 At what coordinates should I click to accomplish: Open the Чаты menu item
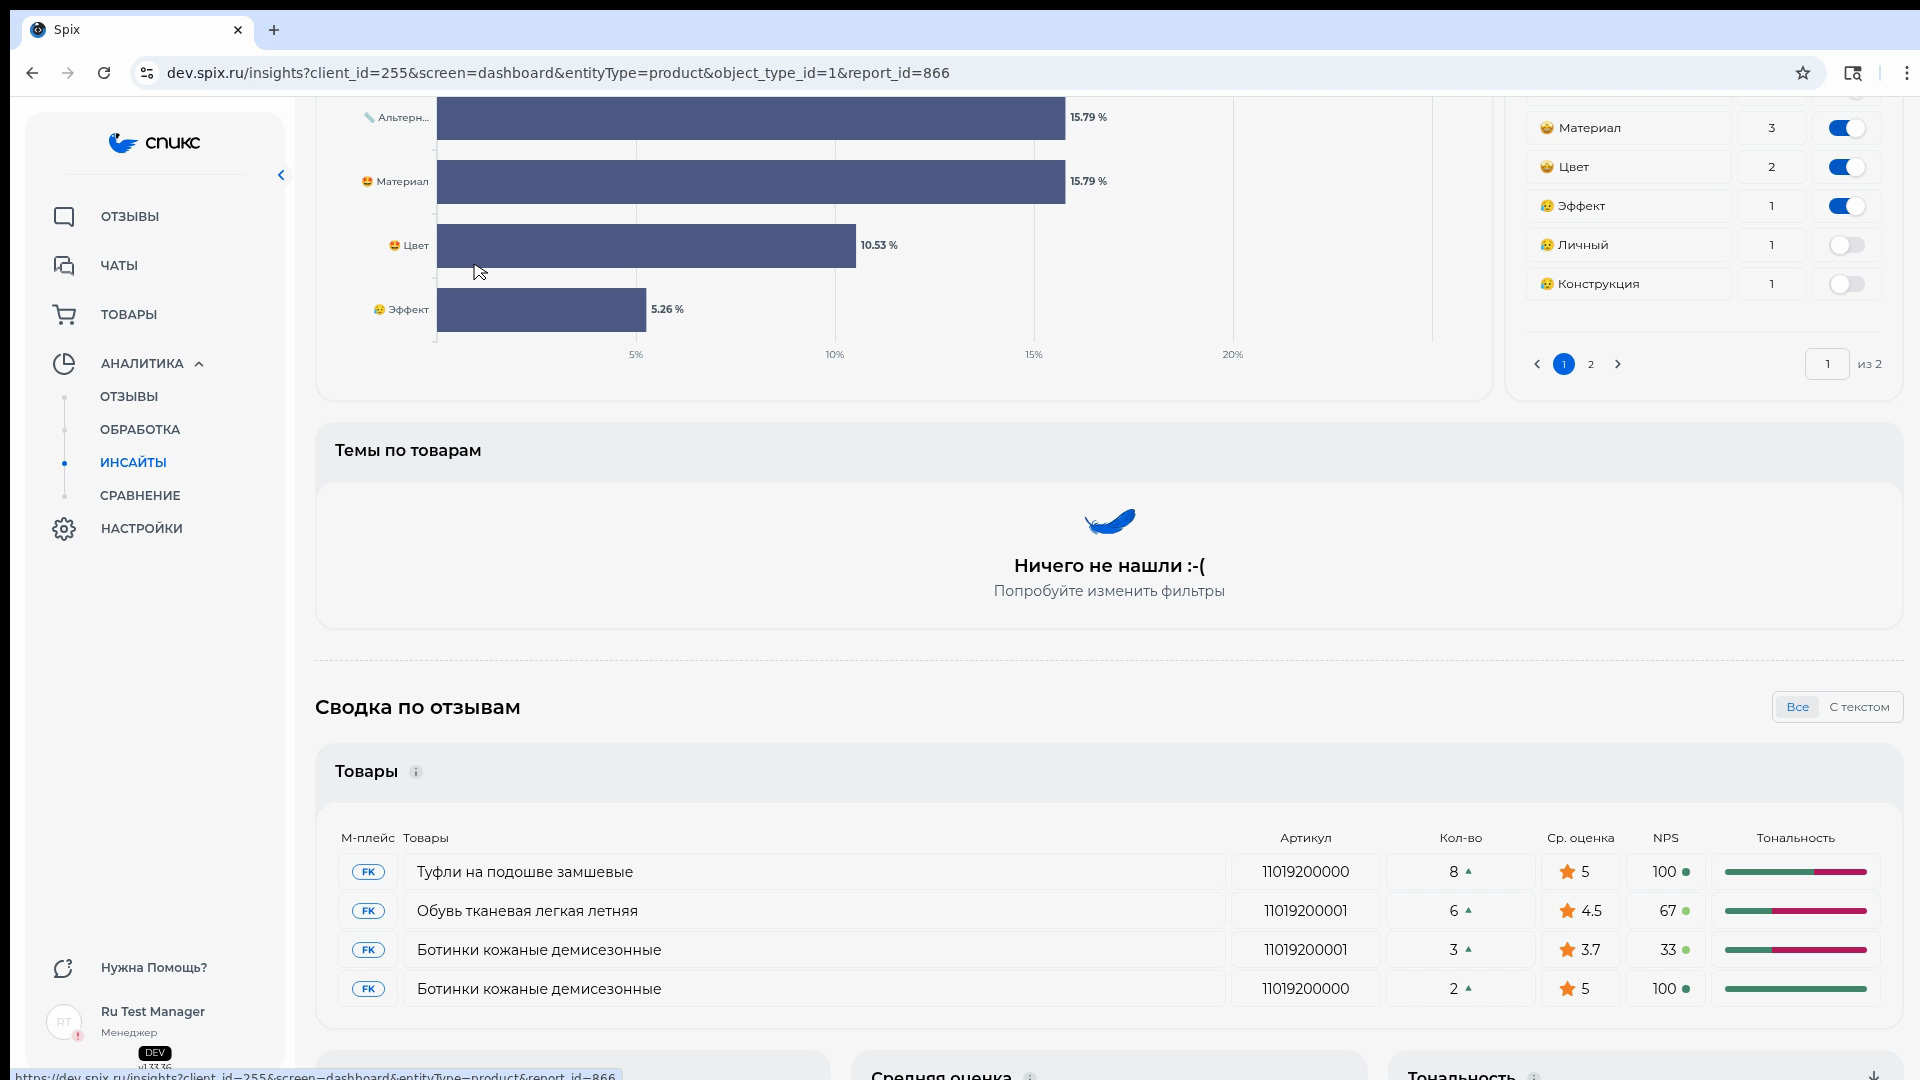(119, 266)
